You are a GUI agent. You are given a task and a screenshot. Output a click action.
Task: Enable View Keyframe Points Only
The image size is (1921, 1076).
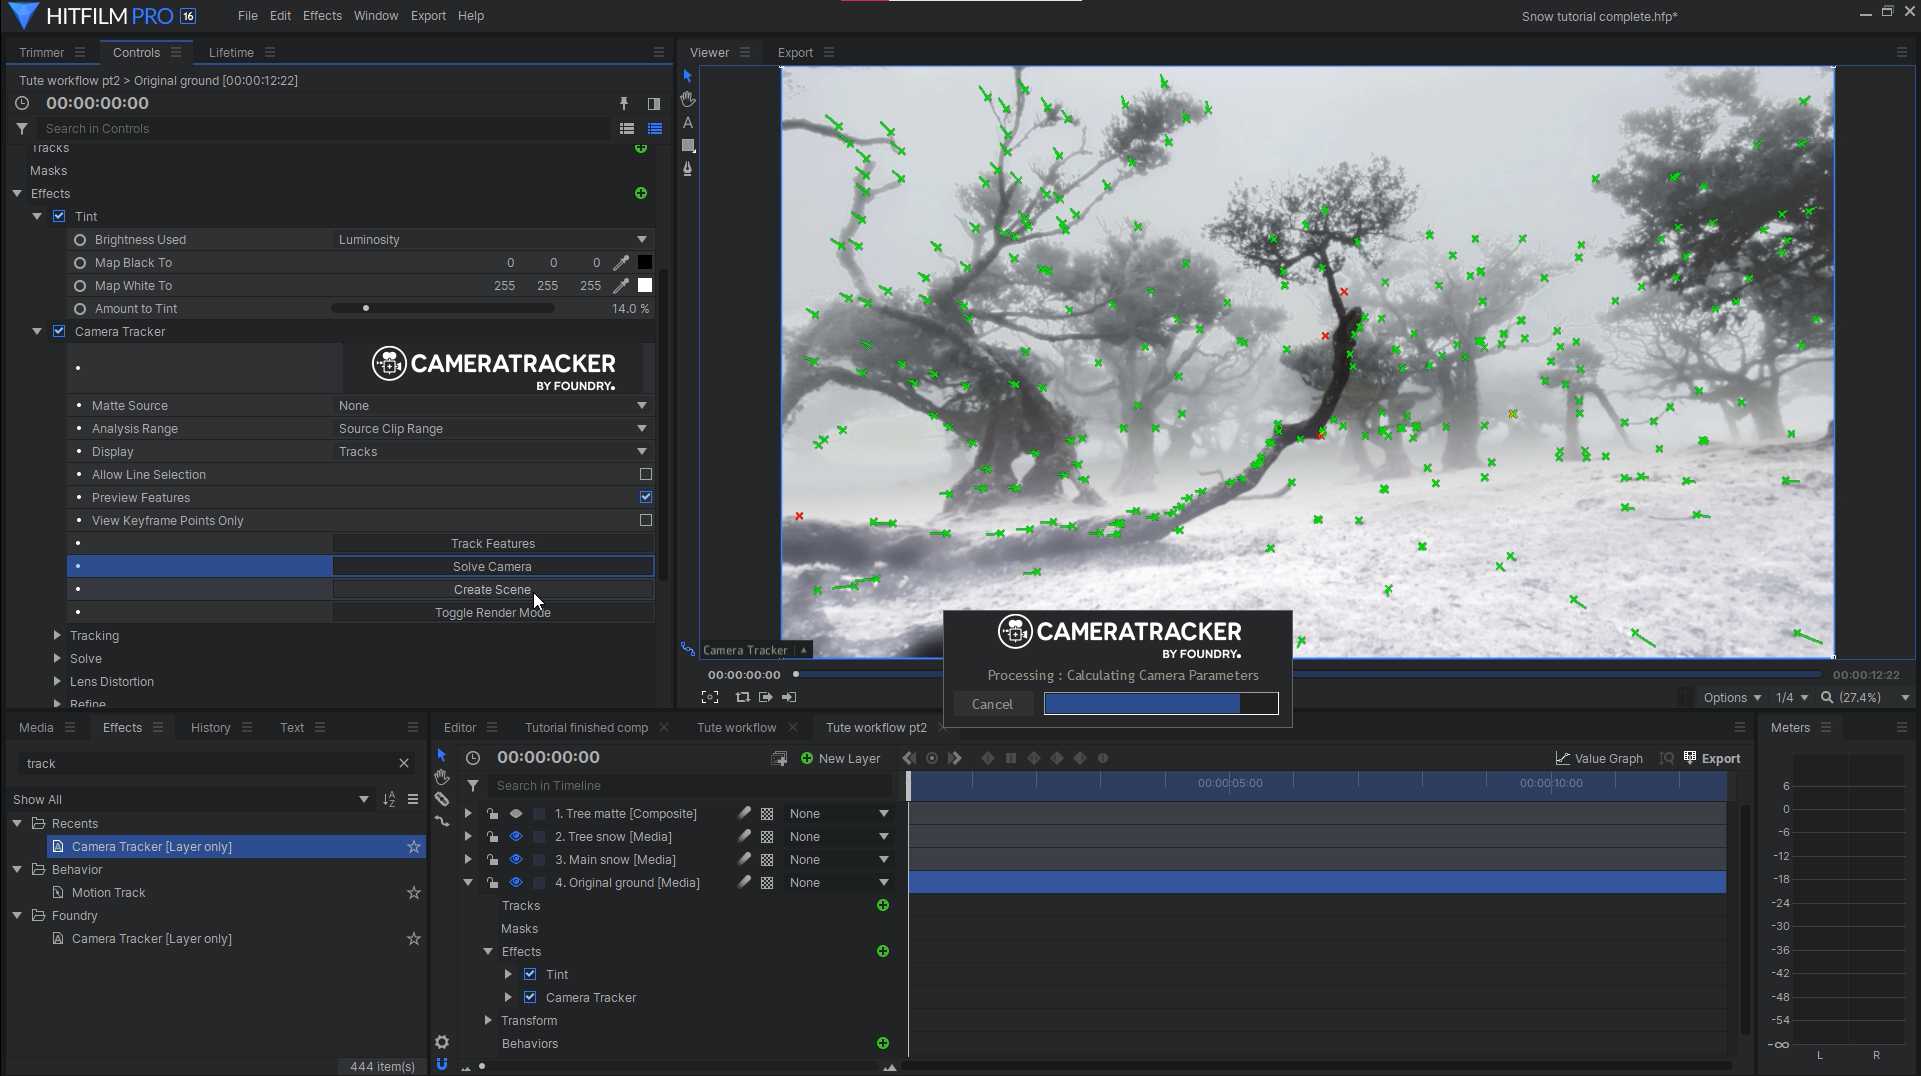[x=646, y=521]
